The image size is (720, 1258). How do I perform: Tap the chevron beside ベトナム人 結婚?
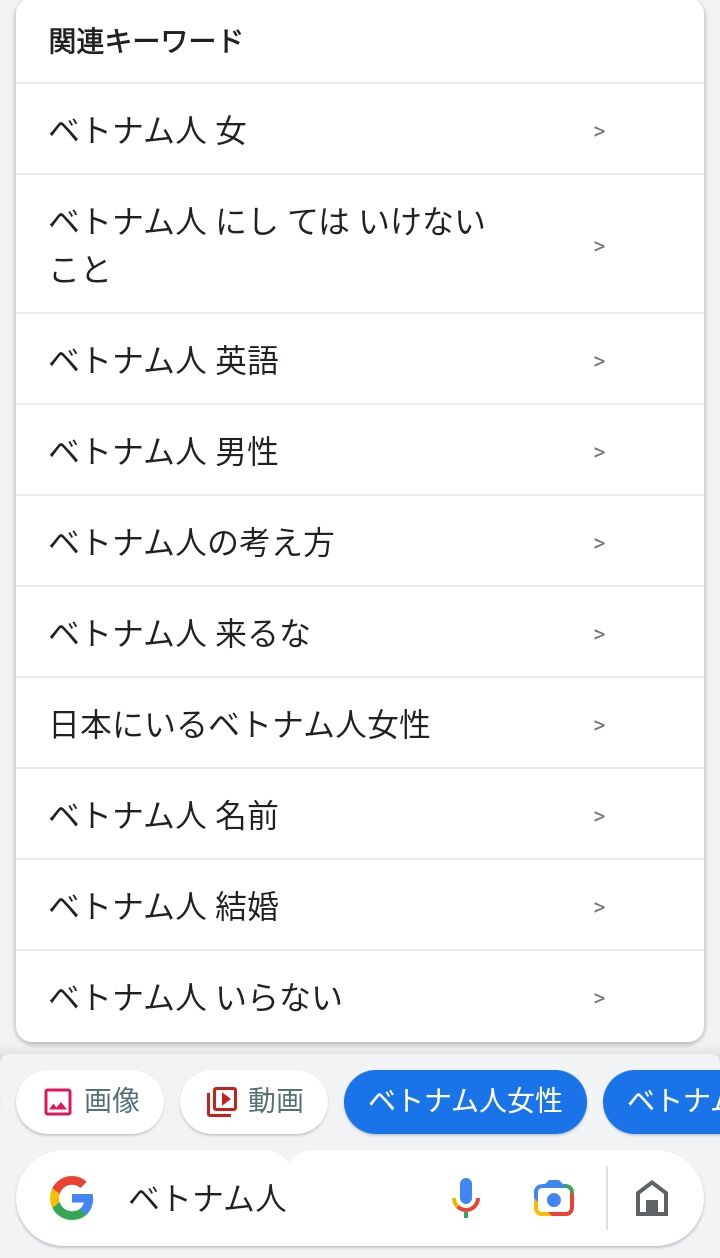(x=599, y=907)
